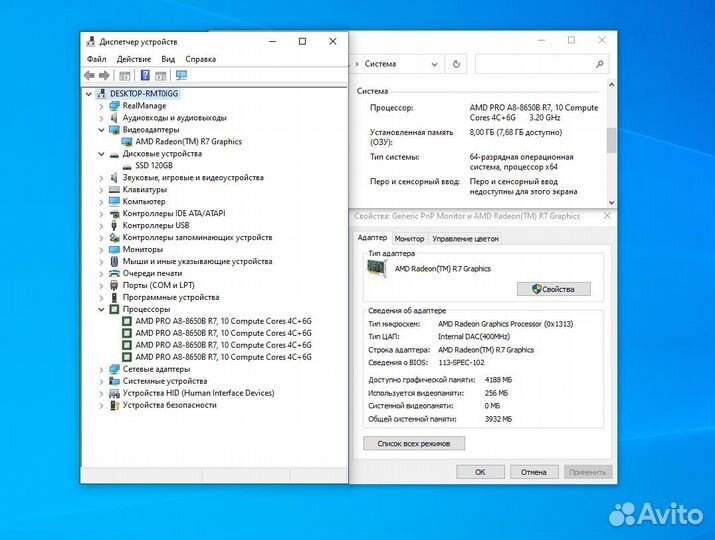This screenshot has height=540, width=715.
Task: Click the 113-SPEC-102 BIOS value
Action: pyautogui.click(x=461, y=363)
